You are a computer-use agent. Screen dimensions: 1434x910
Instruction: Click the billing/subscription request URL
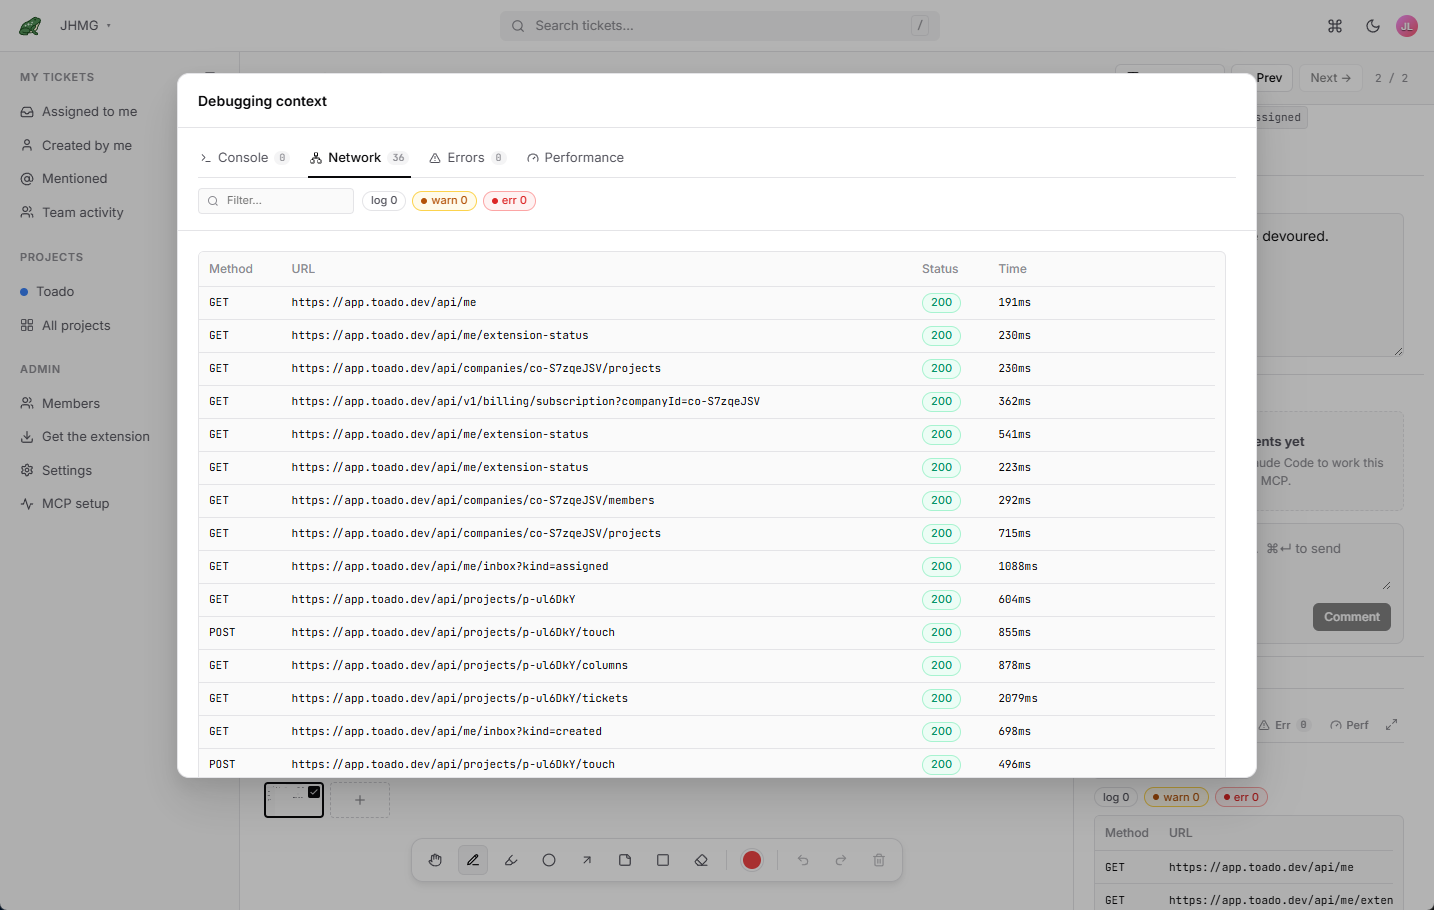(x=526, y=401)
